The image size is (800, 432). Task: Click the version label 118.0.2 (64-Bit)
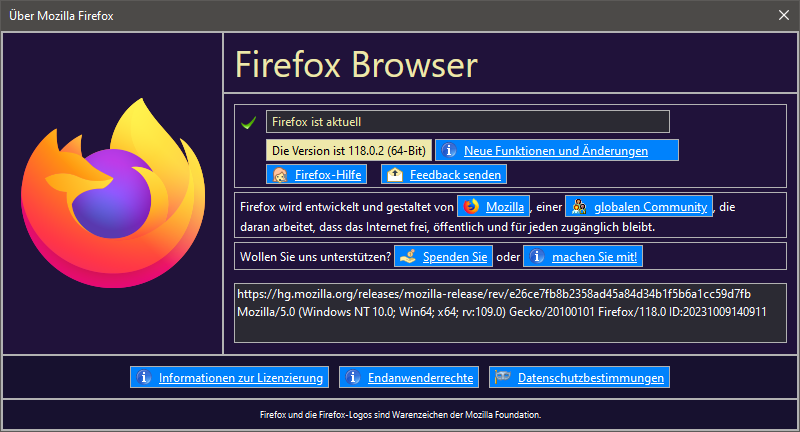coord(348,150)
